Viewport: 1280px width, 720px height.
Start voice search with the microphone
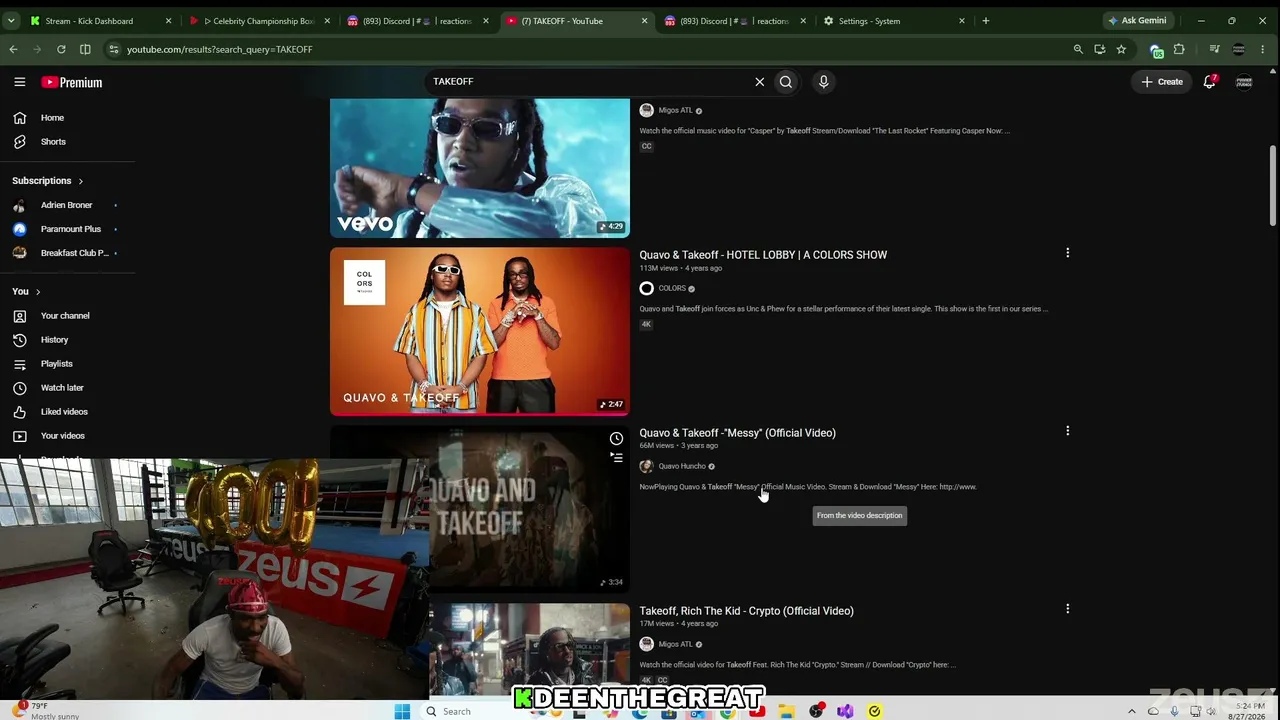(824, 82)
